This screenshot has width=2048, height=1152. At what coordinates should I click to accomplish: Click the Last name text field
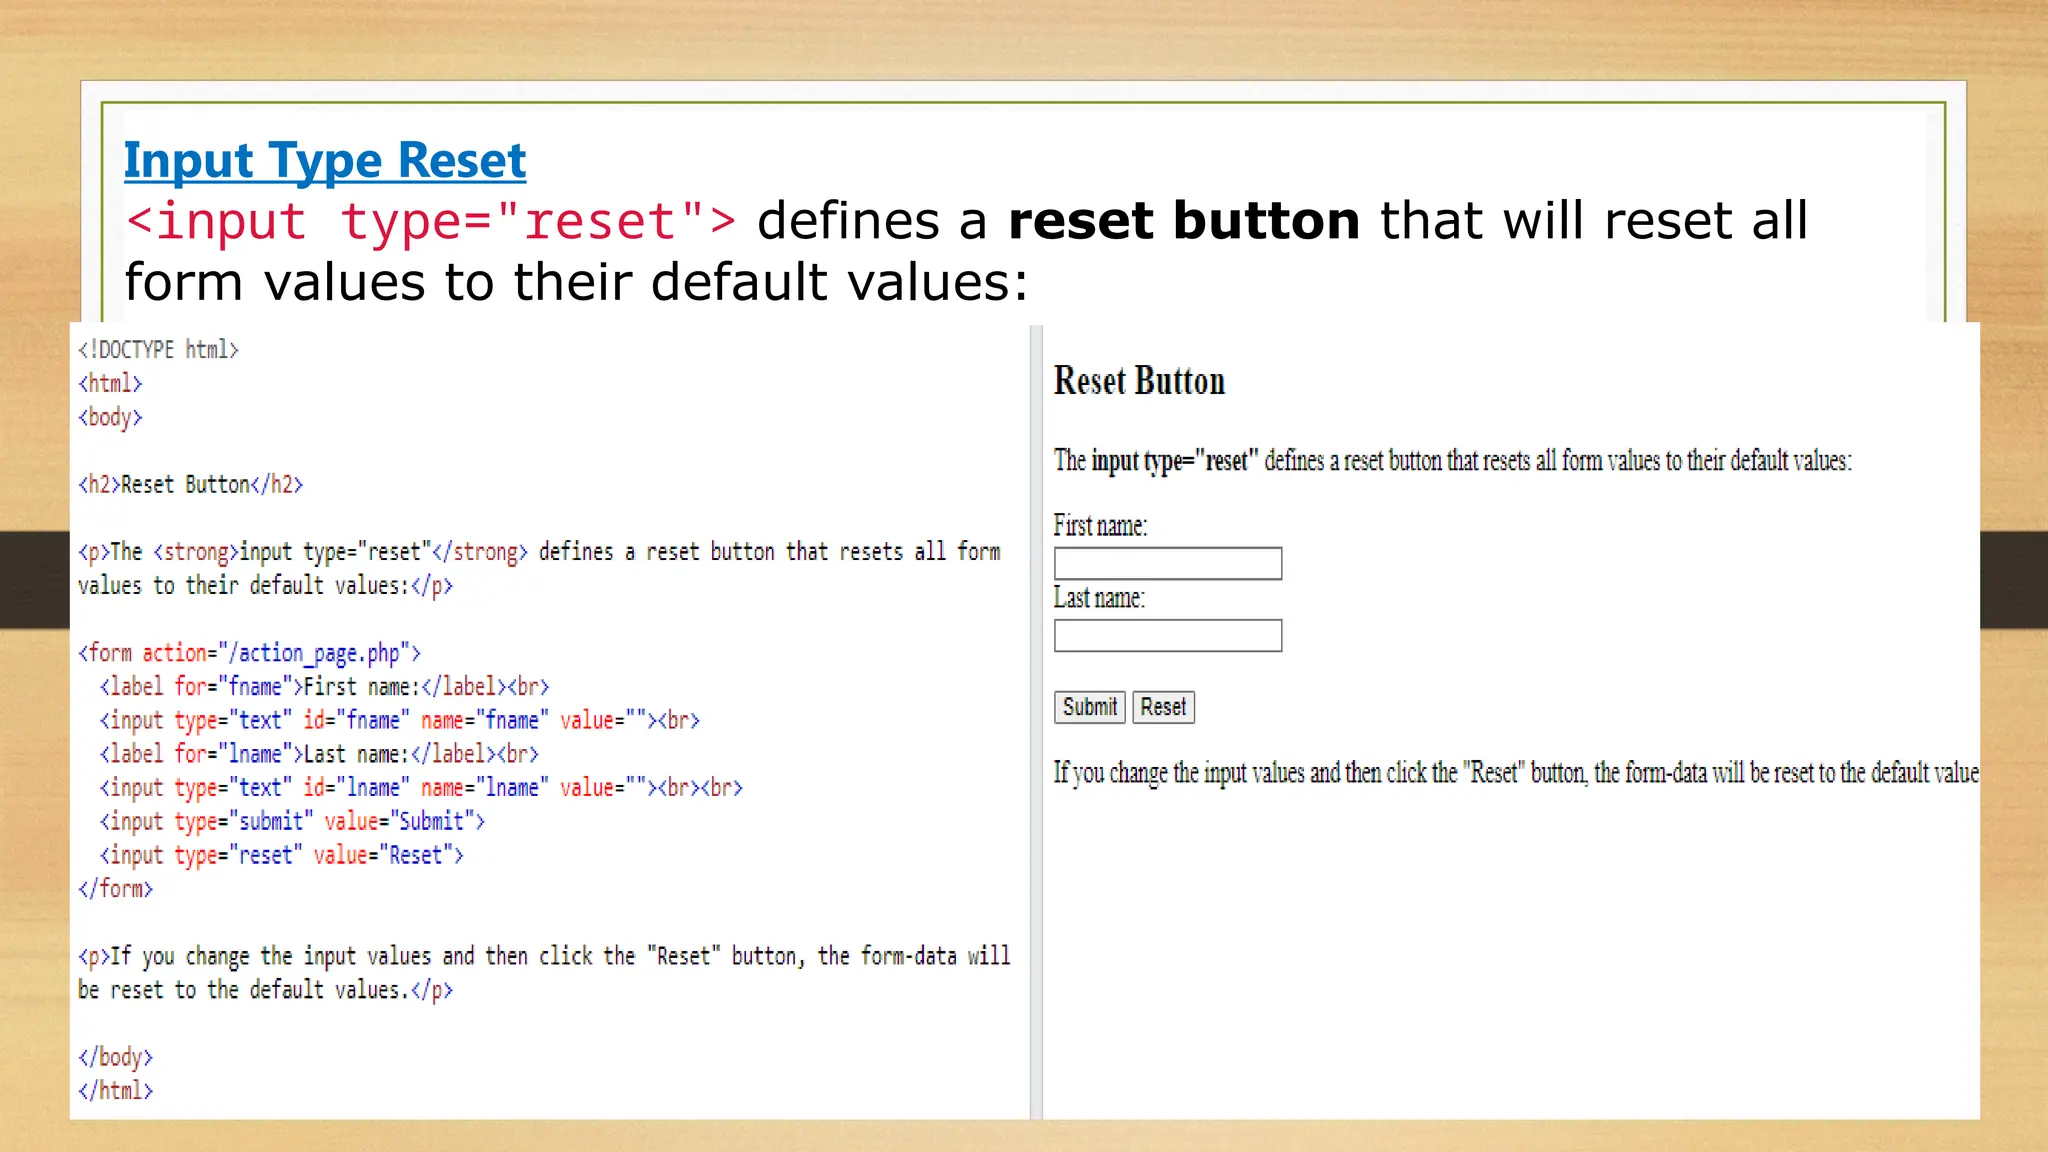(1168, 635)
